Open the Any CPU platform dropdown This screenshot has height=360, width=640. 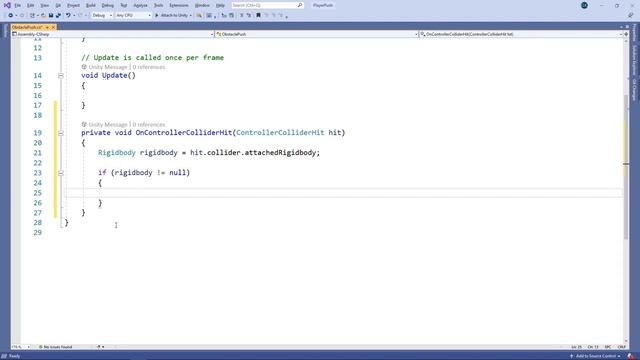[133, 16]
